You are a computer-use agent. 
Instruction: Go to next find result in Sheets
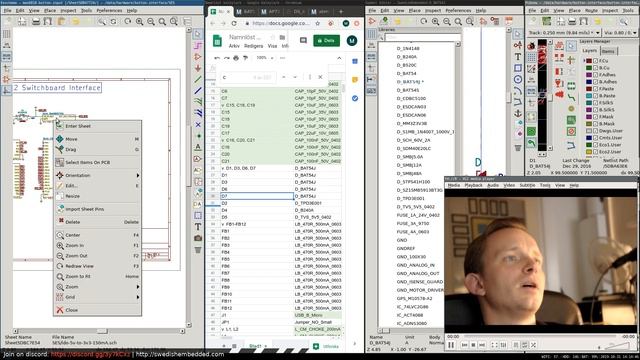click(x=295, y=77)
